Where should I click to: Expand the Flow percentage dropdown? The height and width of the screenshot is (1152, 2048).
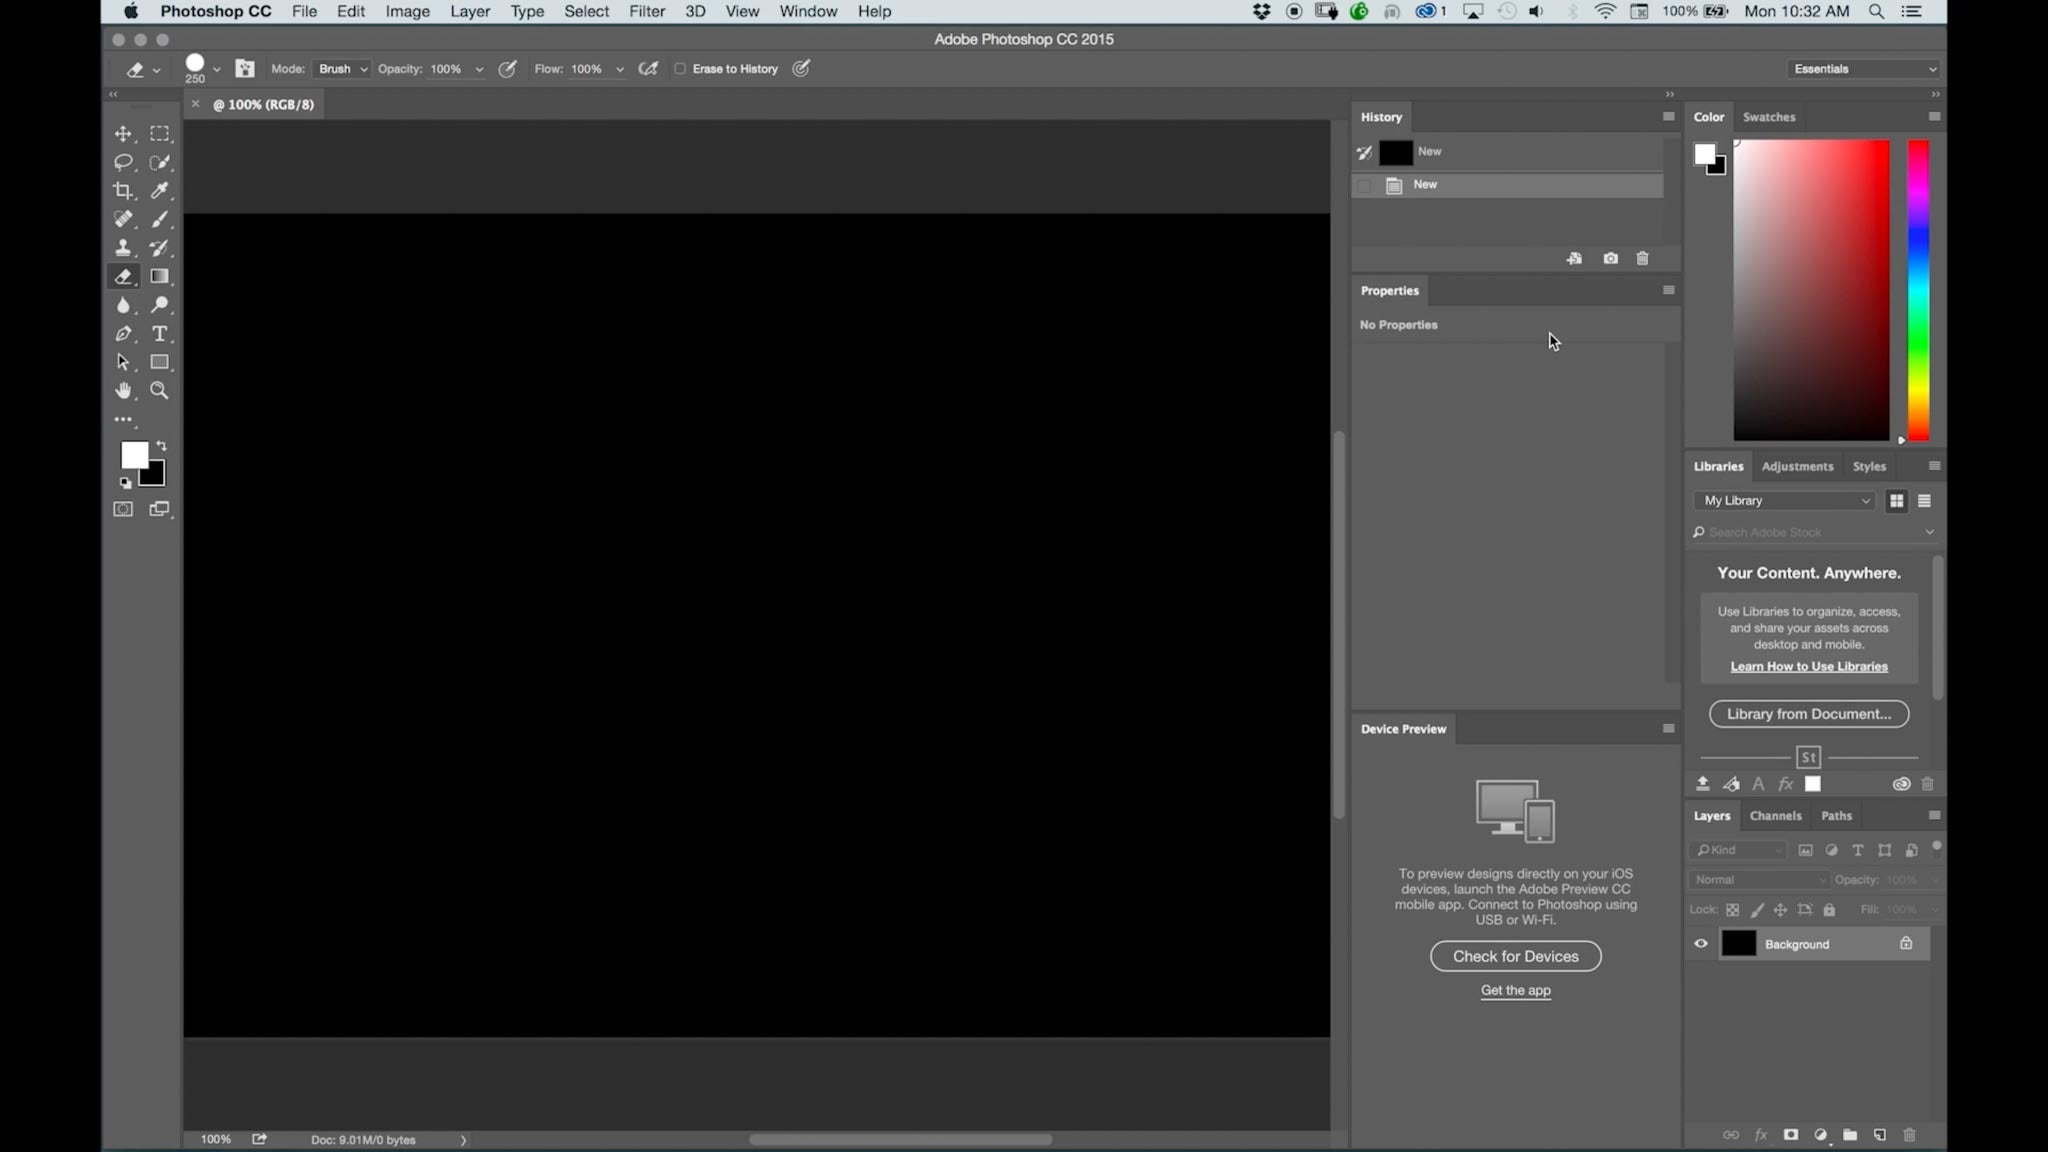(620, 69)
